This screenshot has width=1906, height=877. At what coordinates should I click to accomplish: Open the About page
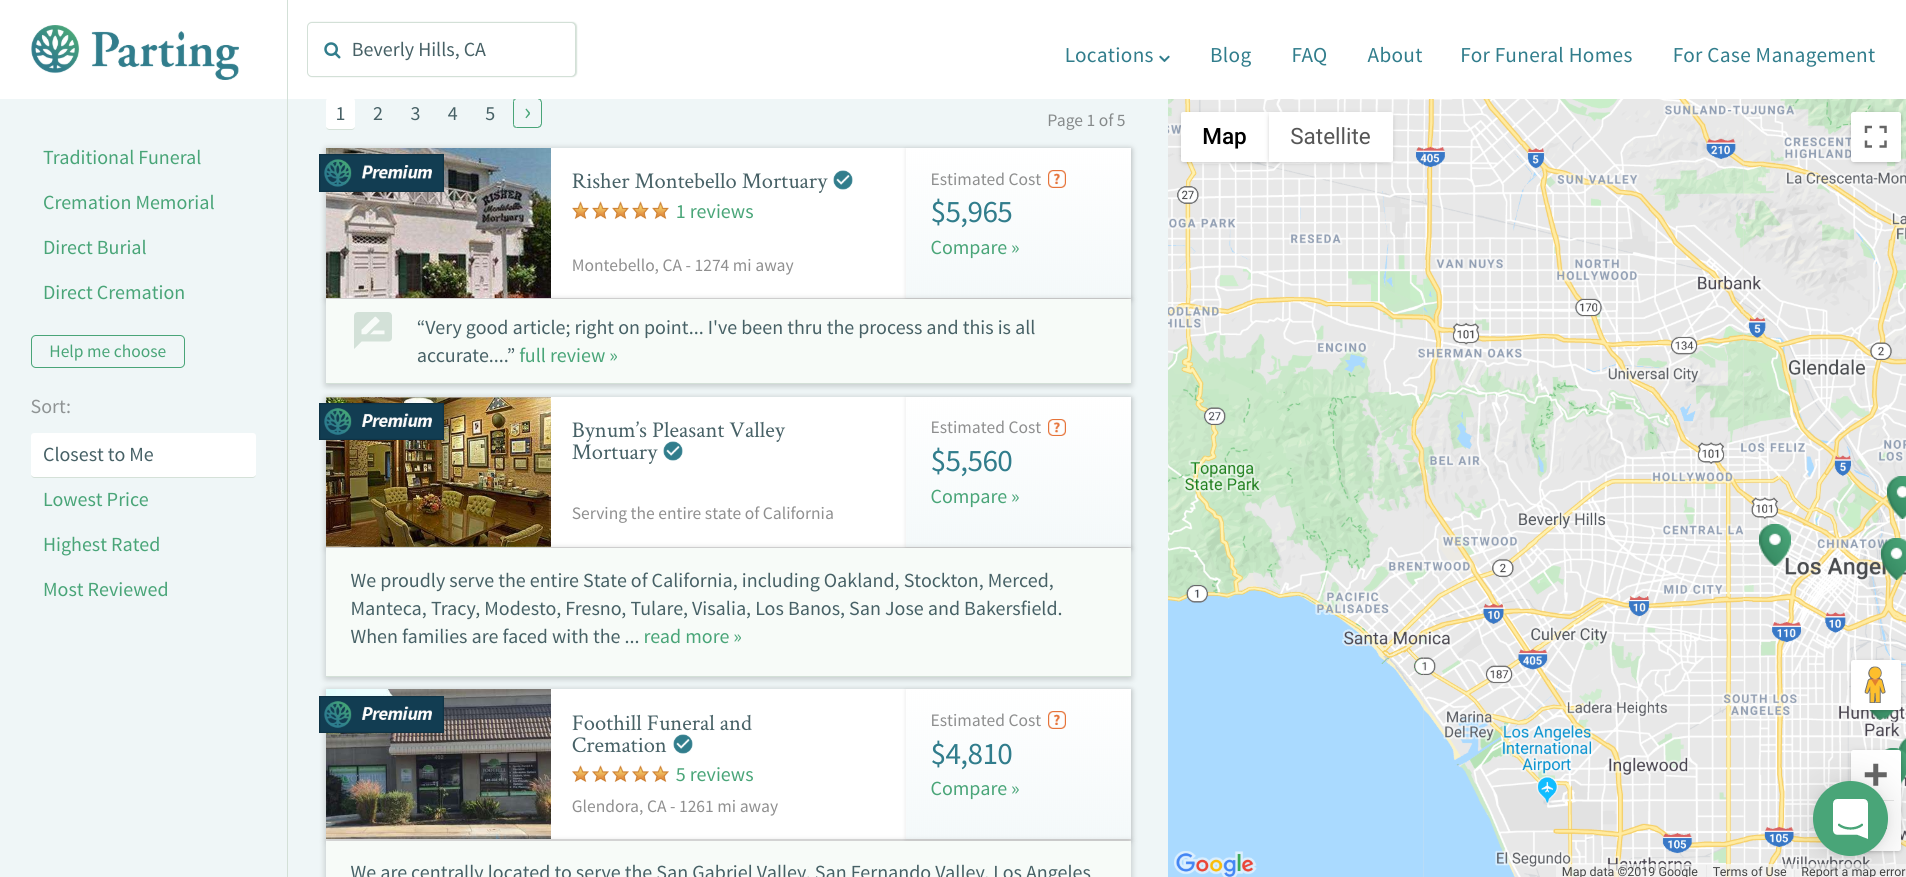[x=1394, y=55]
